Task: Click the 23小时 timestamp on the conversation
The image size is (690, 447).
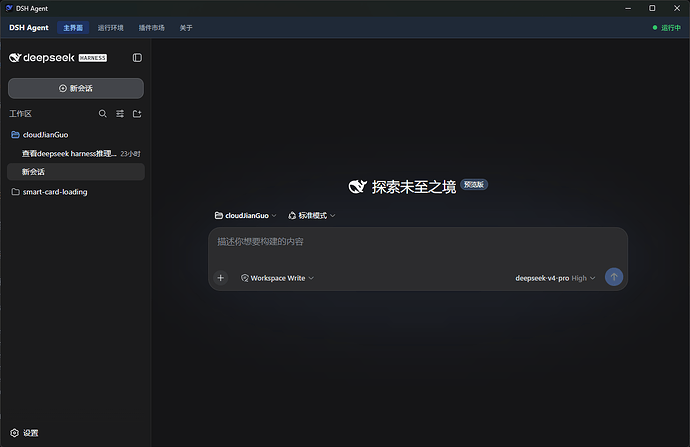Action: pyautogui.click(x=130, y=154)
